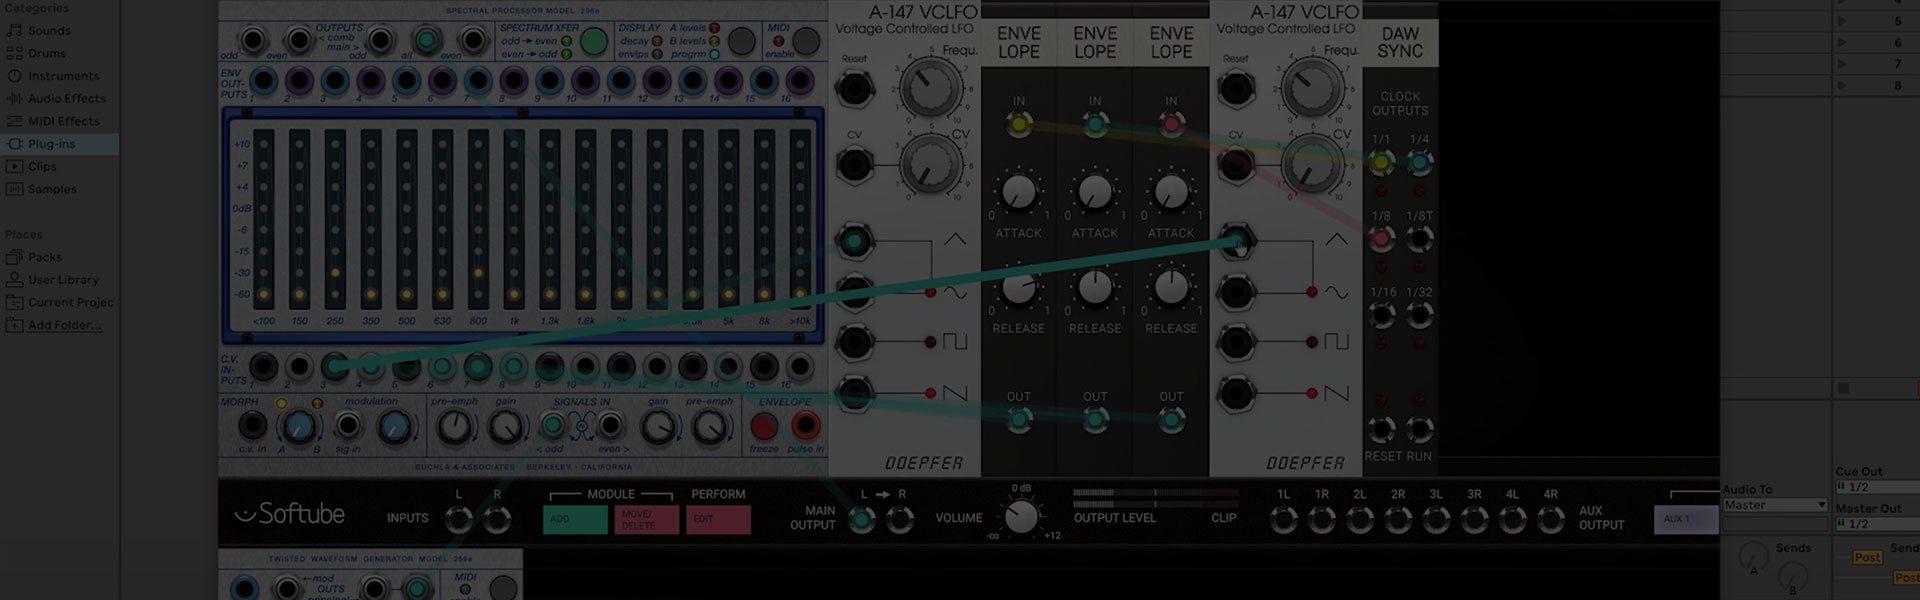Click Add Folder in Places

(x=64, y=325)
